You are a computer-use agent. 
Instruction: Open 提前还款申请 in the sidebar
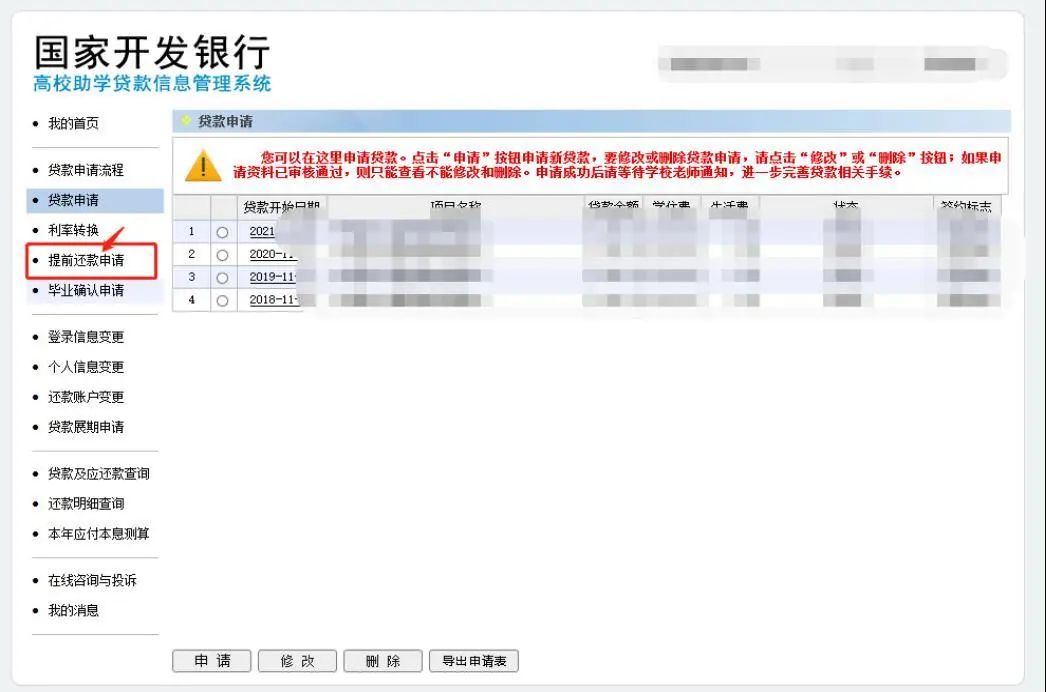(x=86, y=261)
